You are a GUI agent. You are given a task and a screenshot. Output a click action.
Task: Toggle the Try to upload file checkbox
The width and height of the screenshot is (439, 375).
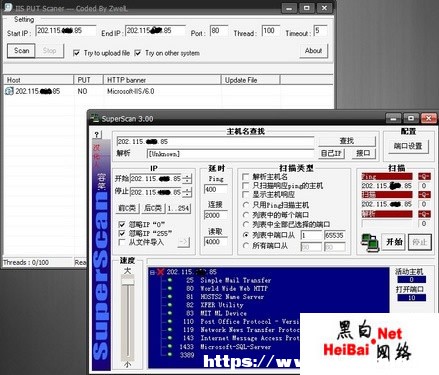coord(76,53)
